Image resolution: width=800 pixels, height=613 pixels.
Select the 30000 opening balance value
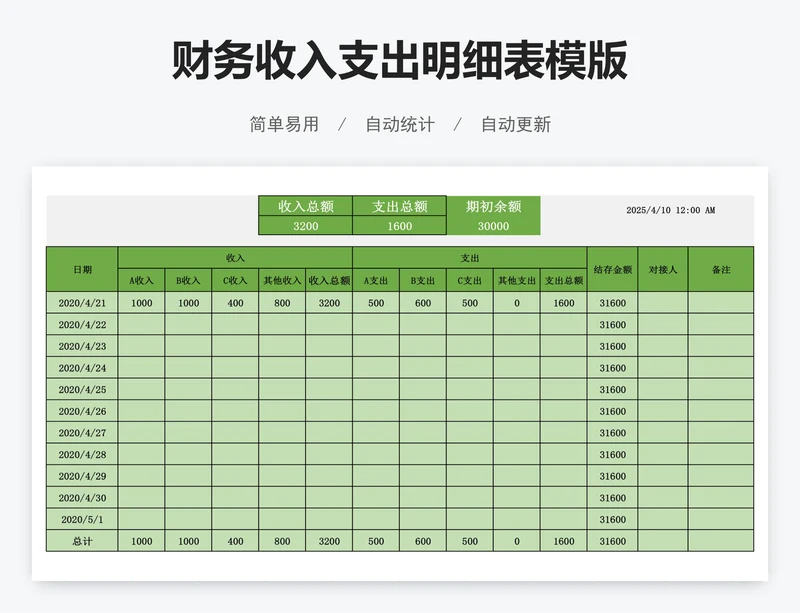pos(493,226)
